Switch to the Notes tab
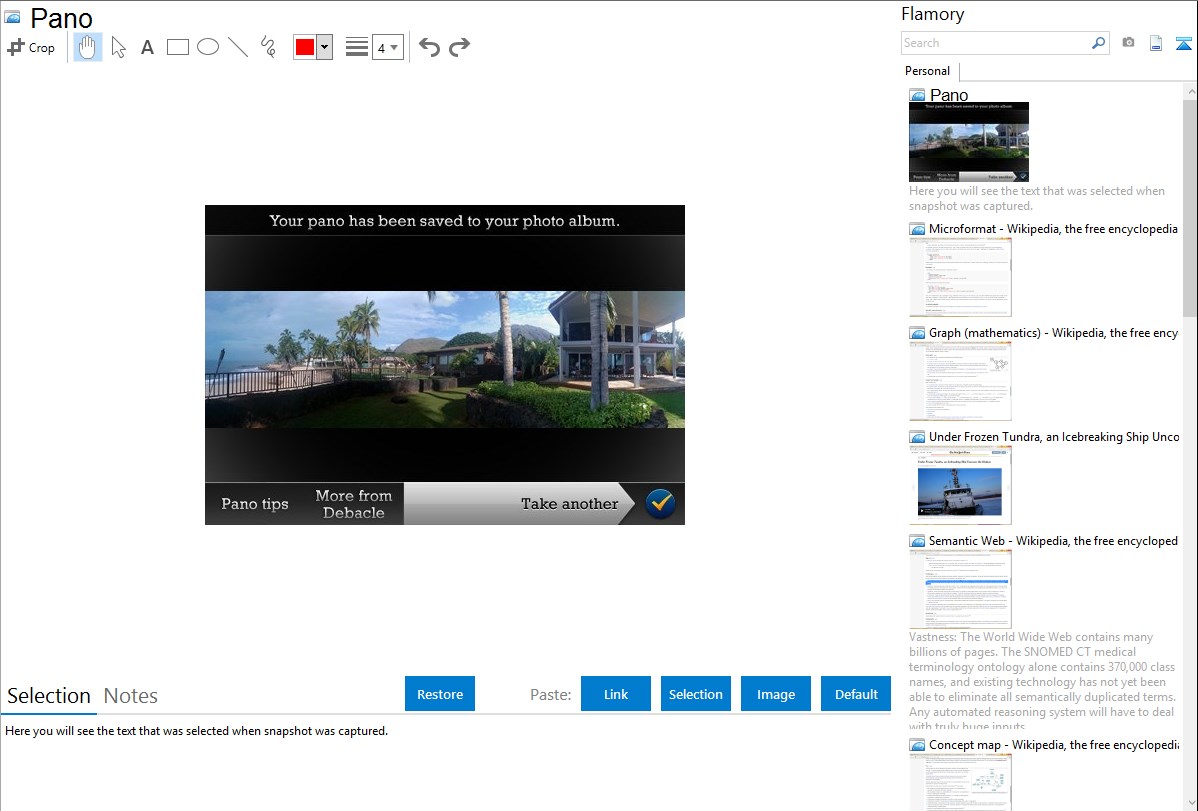This screenshot has width=1198, height=811. 131,696
